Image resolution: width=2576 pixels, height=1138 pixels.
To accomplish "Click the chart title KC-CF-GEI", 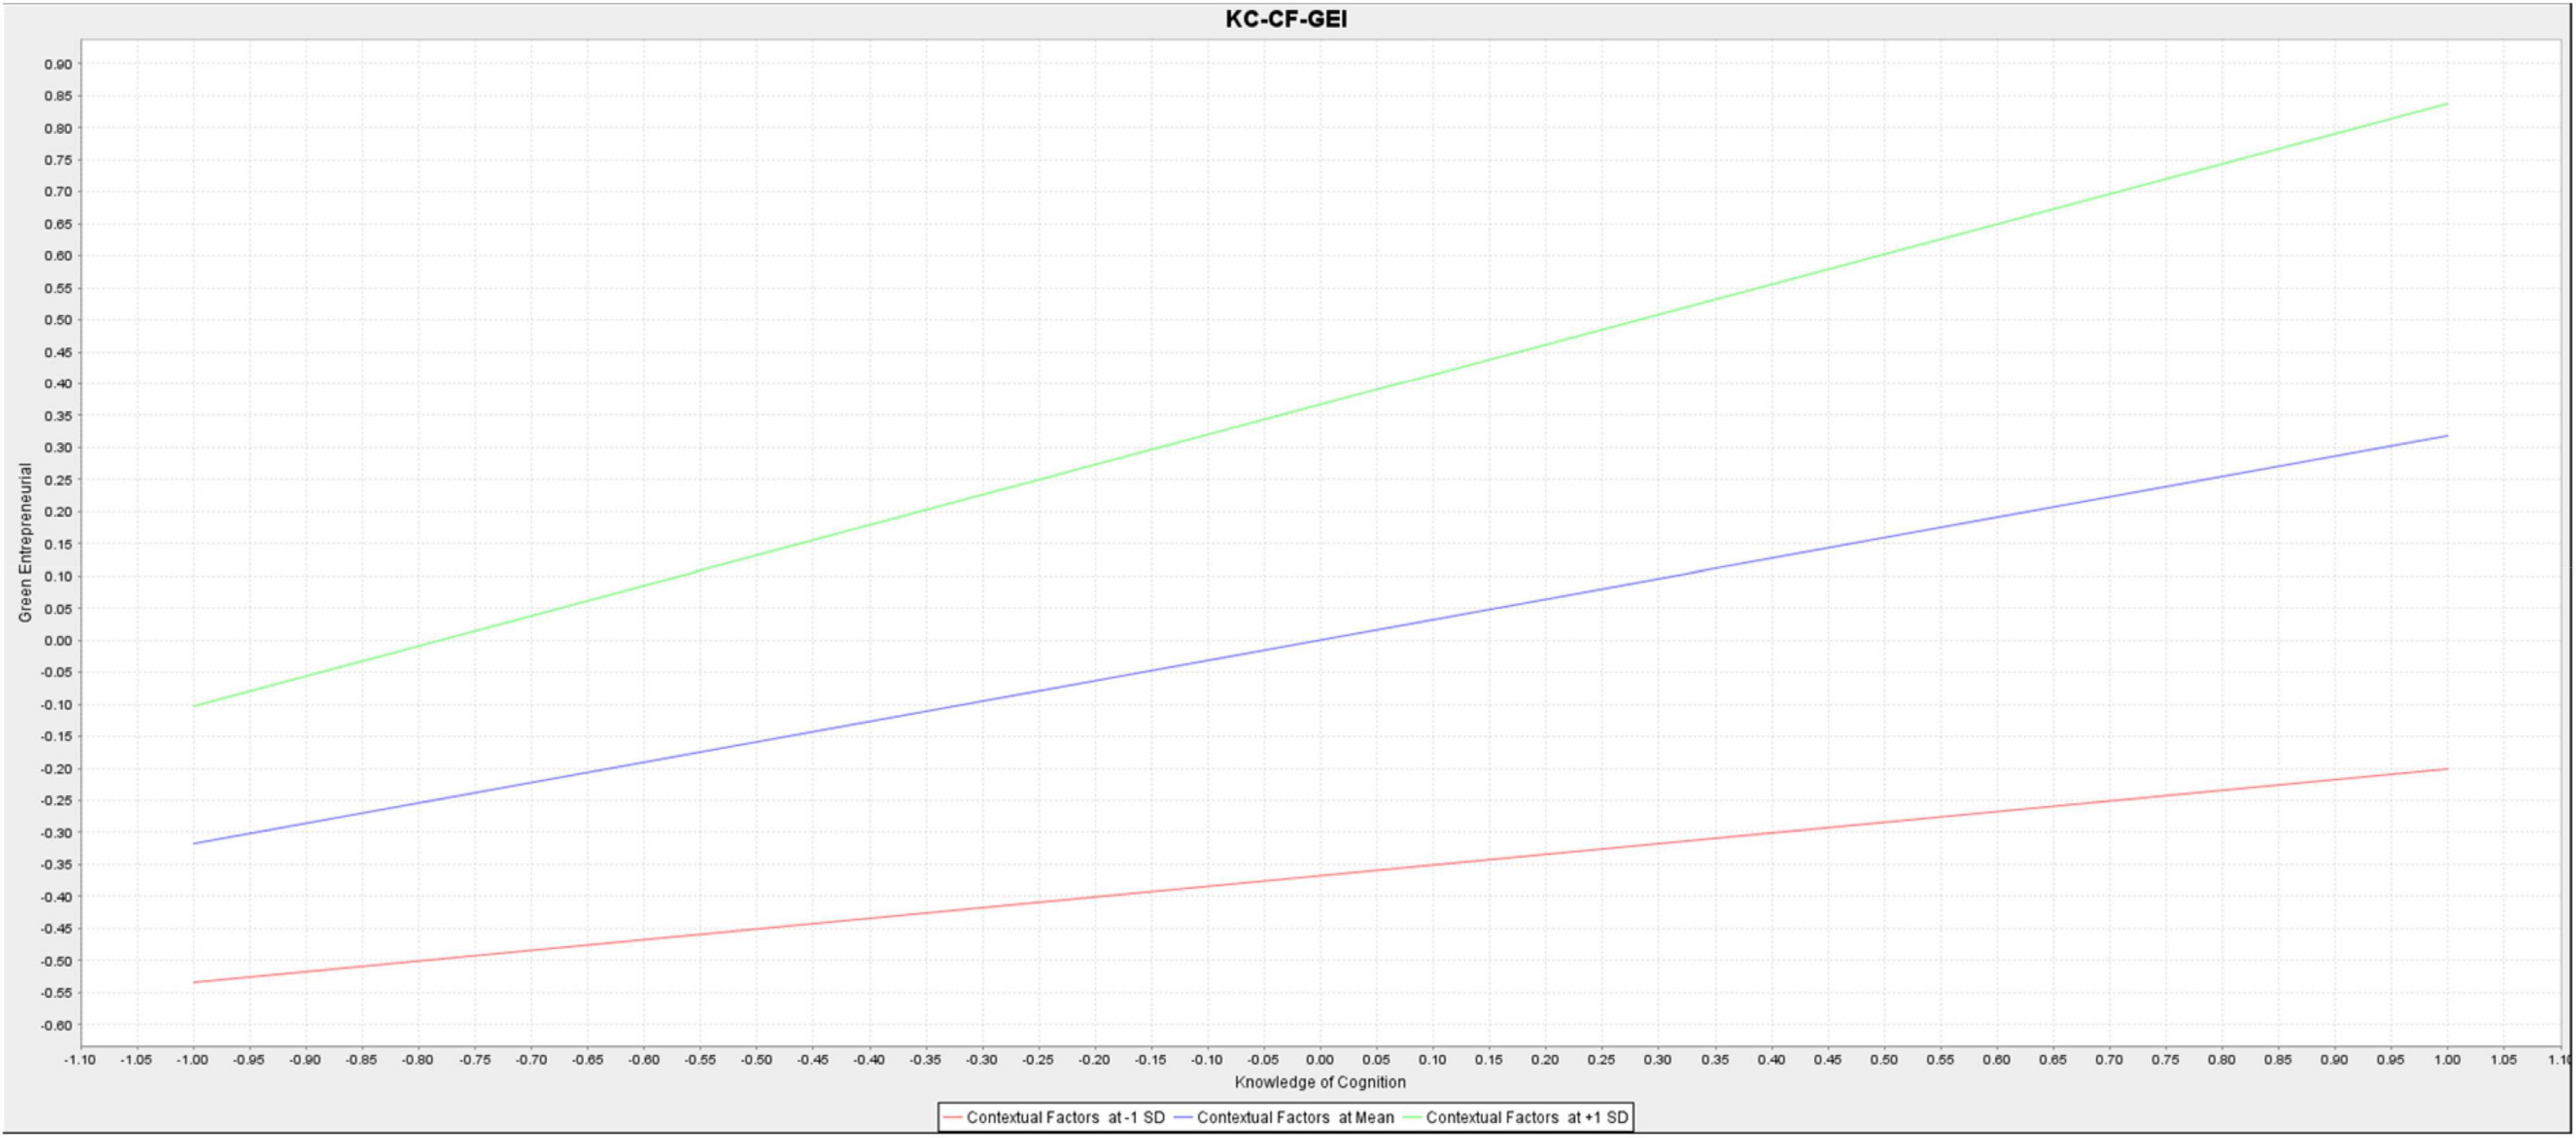I will (1286, 19).
